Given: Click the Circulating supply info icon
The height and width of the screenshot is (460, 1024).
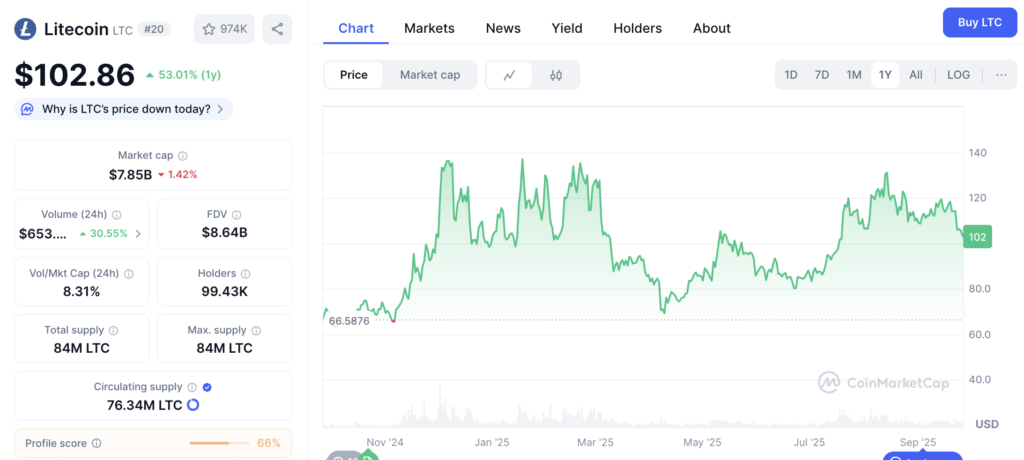Looking at the screenshot, I should point(192,387).
